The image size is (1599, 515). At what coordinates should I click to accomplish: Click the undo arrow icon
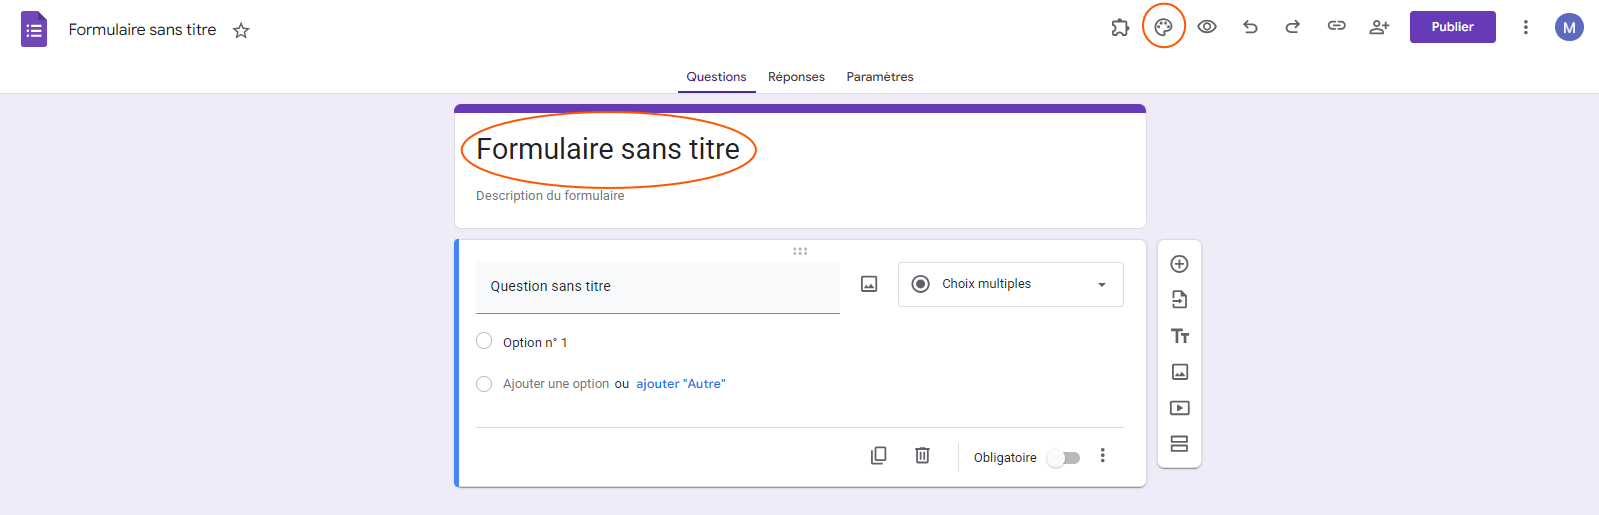[x=1250, y=27]
